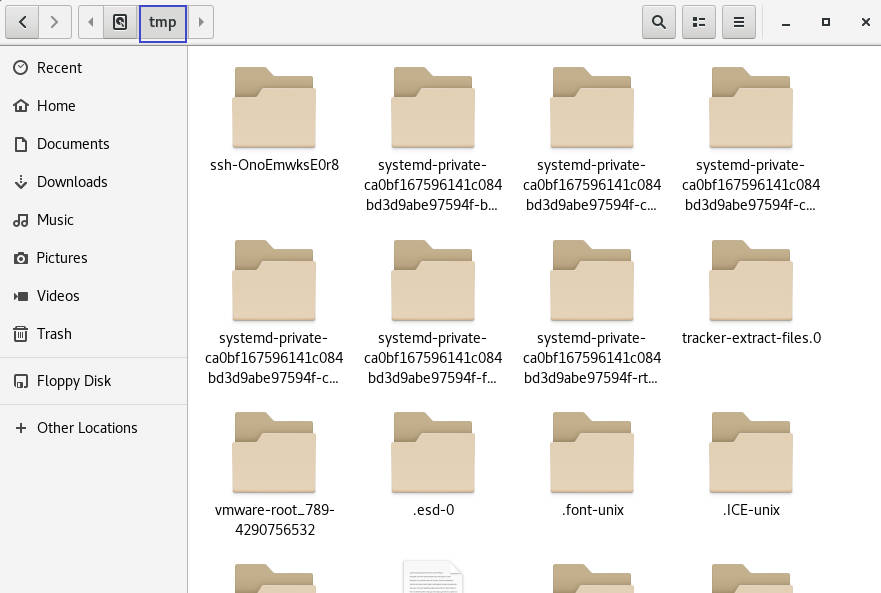The height and width of the screenshot is (593, 881).
Task: Open the hamburger view options menu
Action: [739, 22]
